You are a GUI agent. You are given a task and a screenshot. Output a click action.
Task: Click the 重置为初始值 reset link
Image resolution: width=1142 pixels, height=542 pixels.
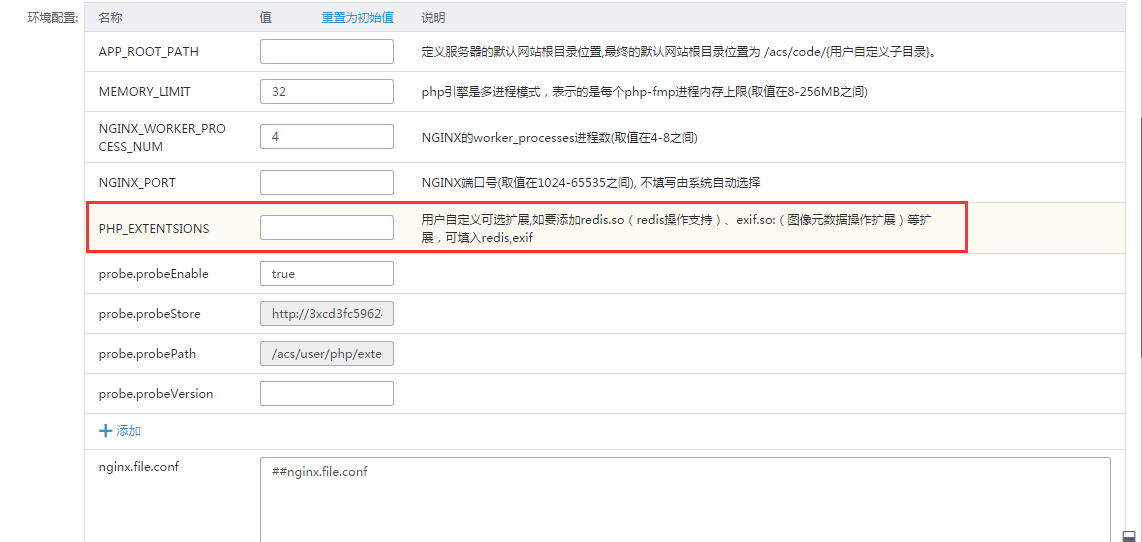click(358, 17)
